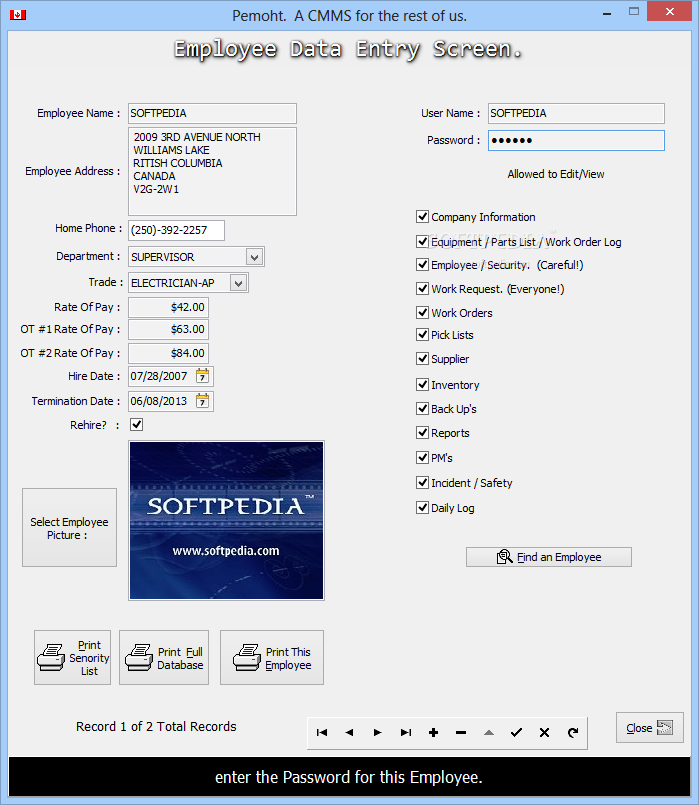The height and width of the screenshot is (805, 699).
Task: Cancel the edit with the X navigator icon
Action: 545,733
